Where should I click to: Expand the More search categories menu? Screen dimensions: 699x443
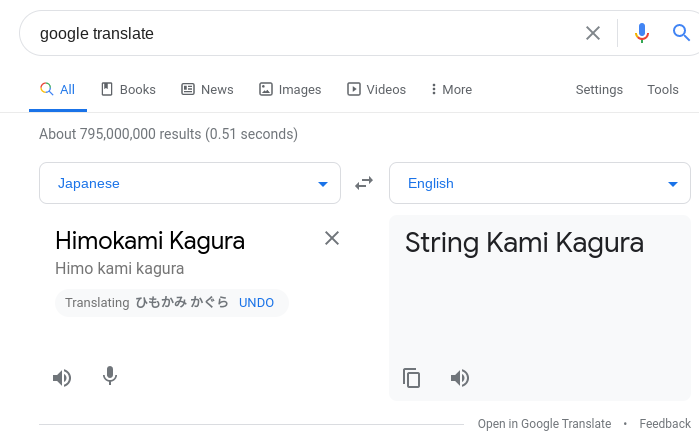click(x=451, y=89)
